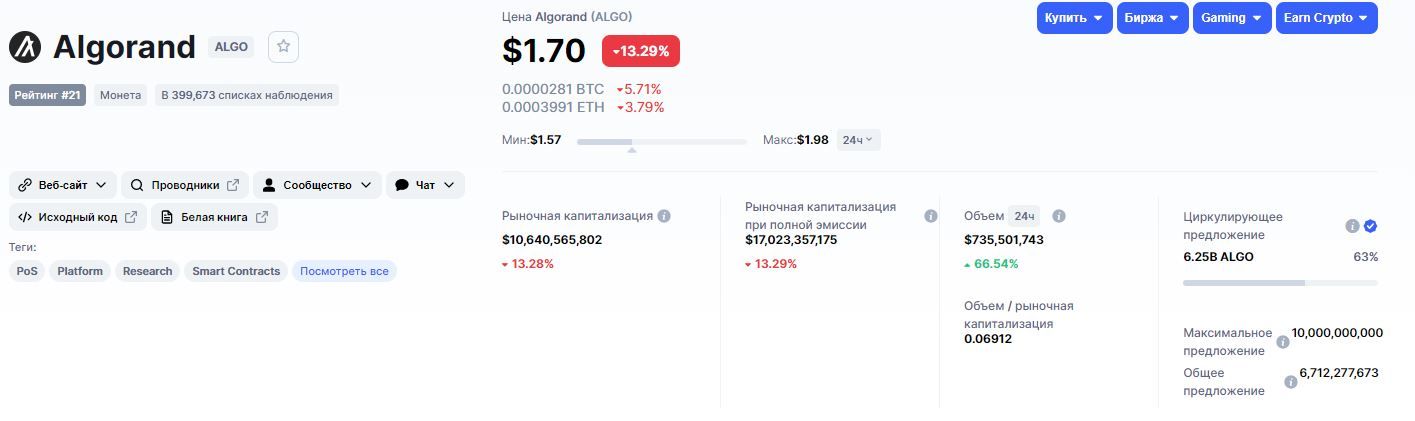Select the Smart Contracts tag
The height and width of the screenshot is (421, 1415).
tap(236, 271)
